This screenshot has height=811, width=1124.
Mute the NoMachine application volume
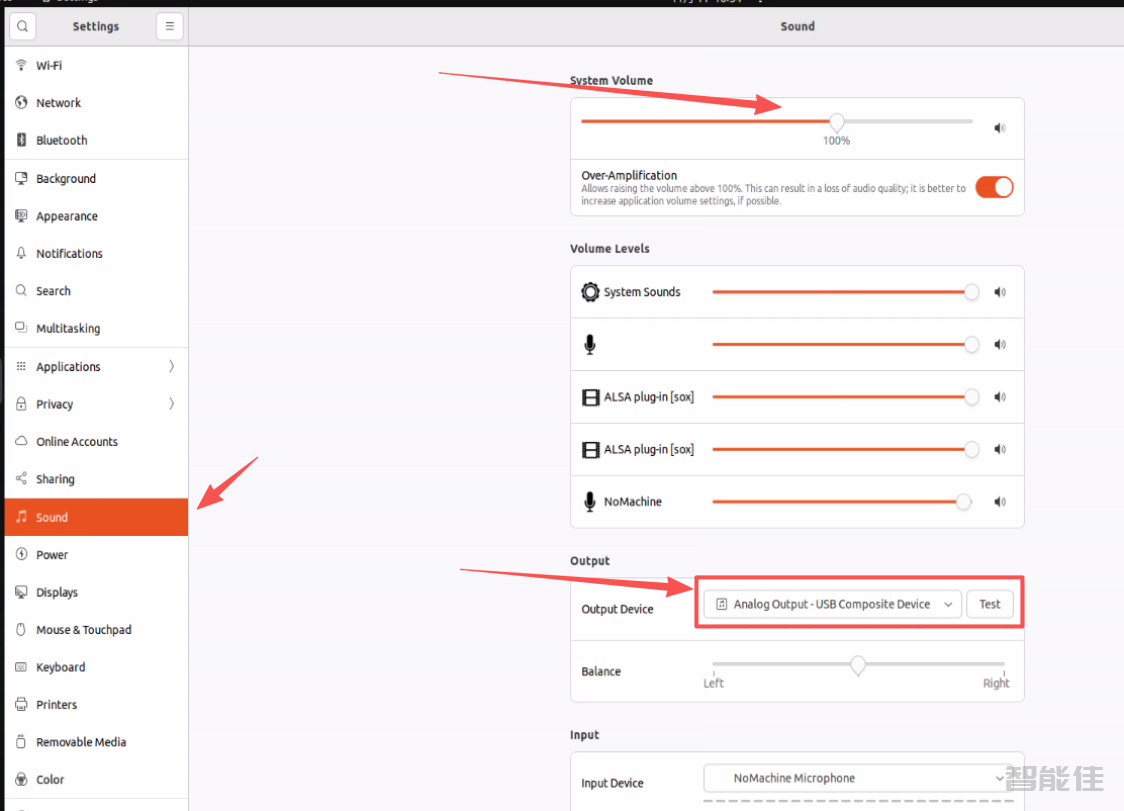point(999,502)
